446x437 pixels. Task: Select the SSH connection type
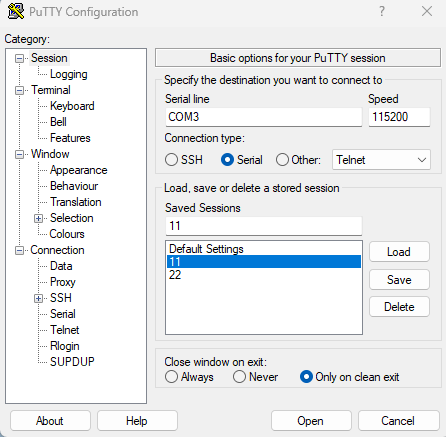171,160
